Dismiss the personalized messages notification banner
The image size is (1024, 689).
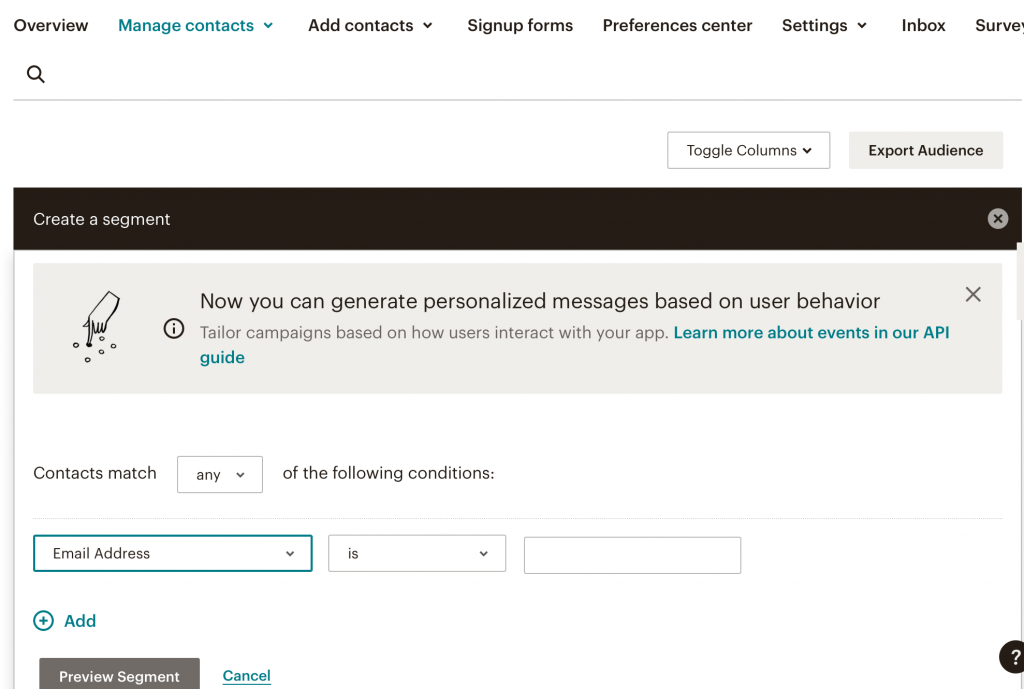tap(972, 294)
